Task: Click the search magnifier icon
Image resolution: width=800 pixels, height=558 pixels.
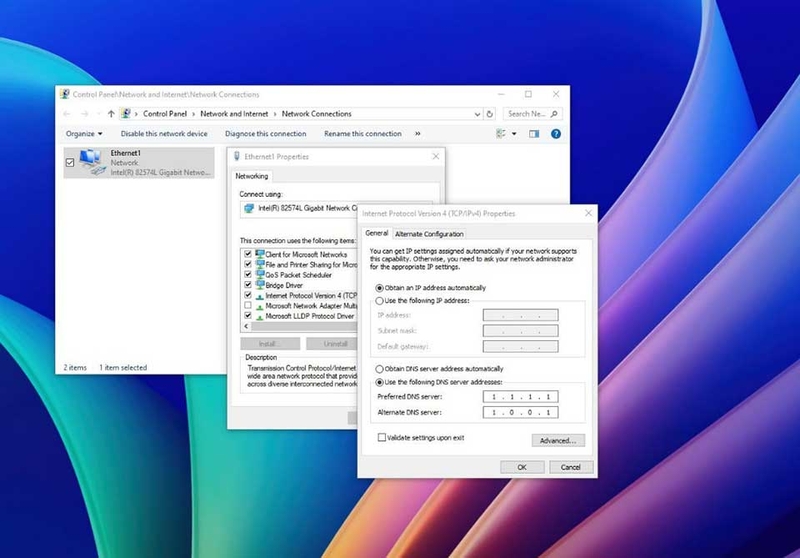Action: [x=554, y=114]
